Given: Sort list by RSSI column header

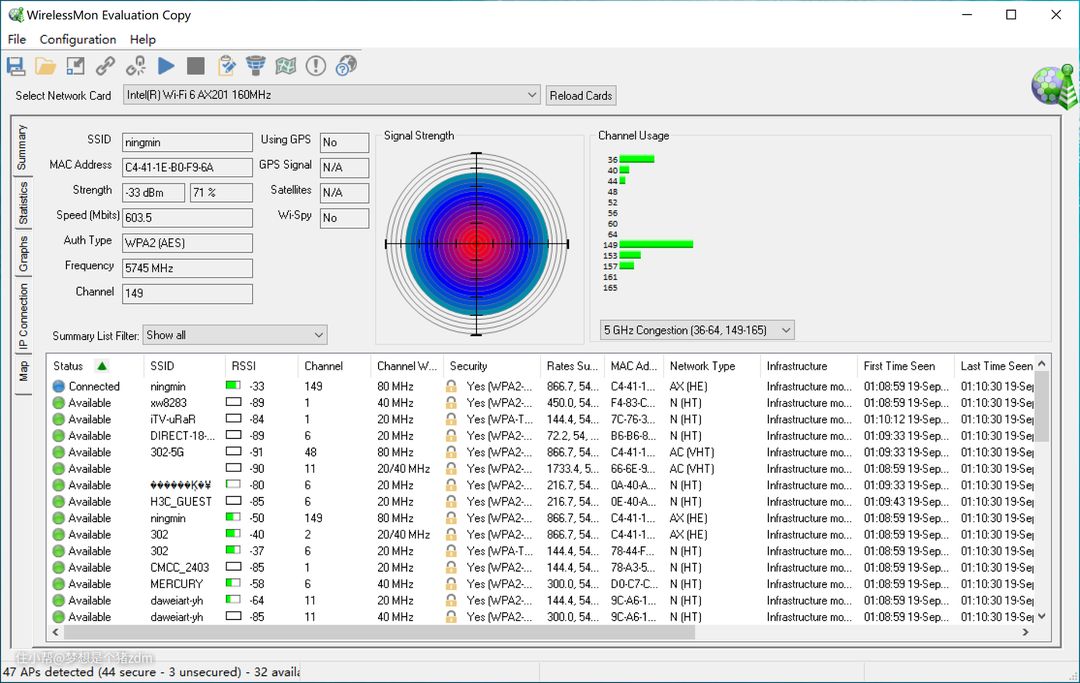Looking at the screenshot, I should (243, 366).
